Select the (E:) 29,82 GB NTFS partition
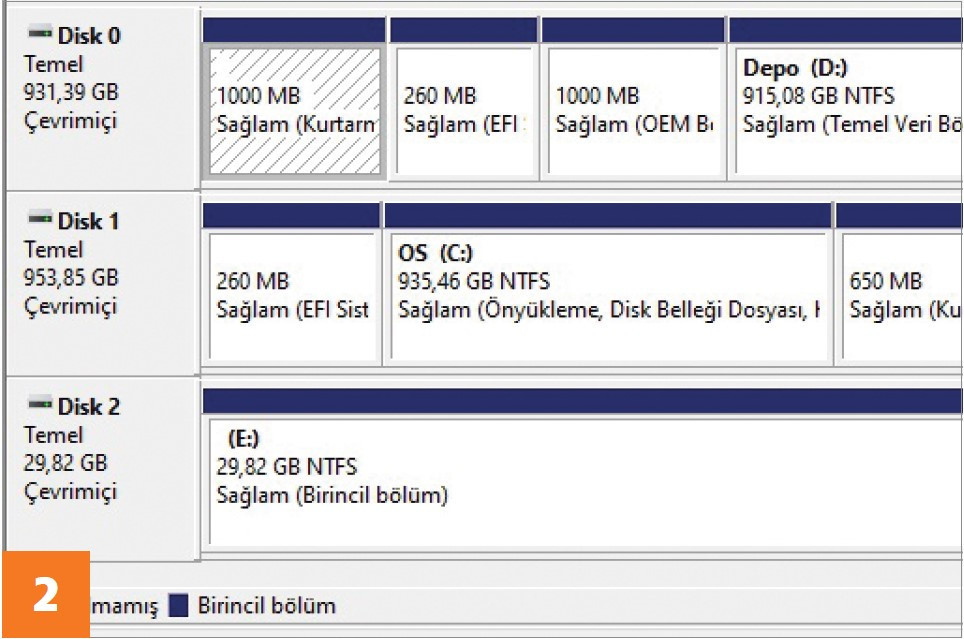 pyautogui.click(x=586, y=482)
